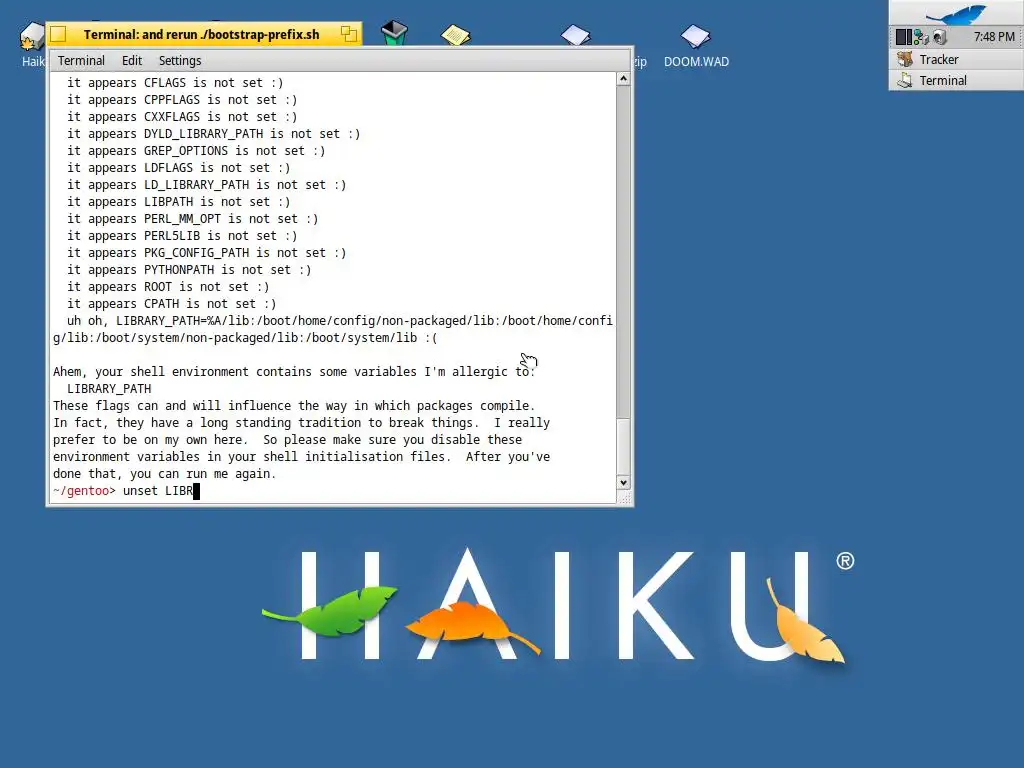Screen dimensions: 1024x768
Task: Click the GREP_OPTIONS line
Action: coord(196,151)
